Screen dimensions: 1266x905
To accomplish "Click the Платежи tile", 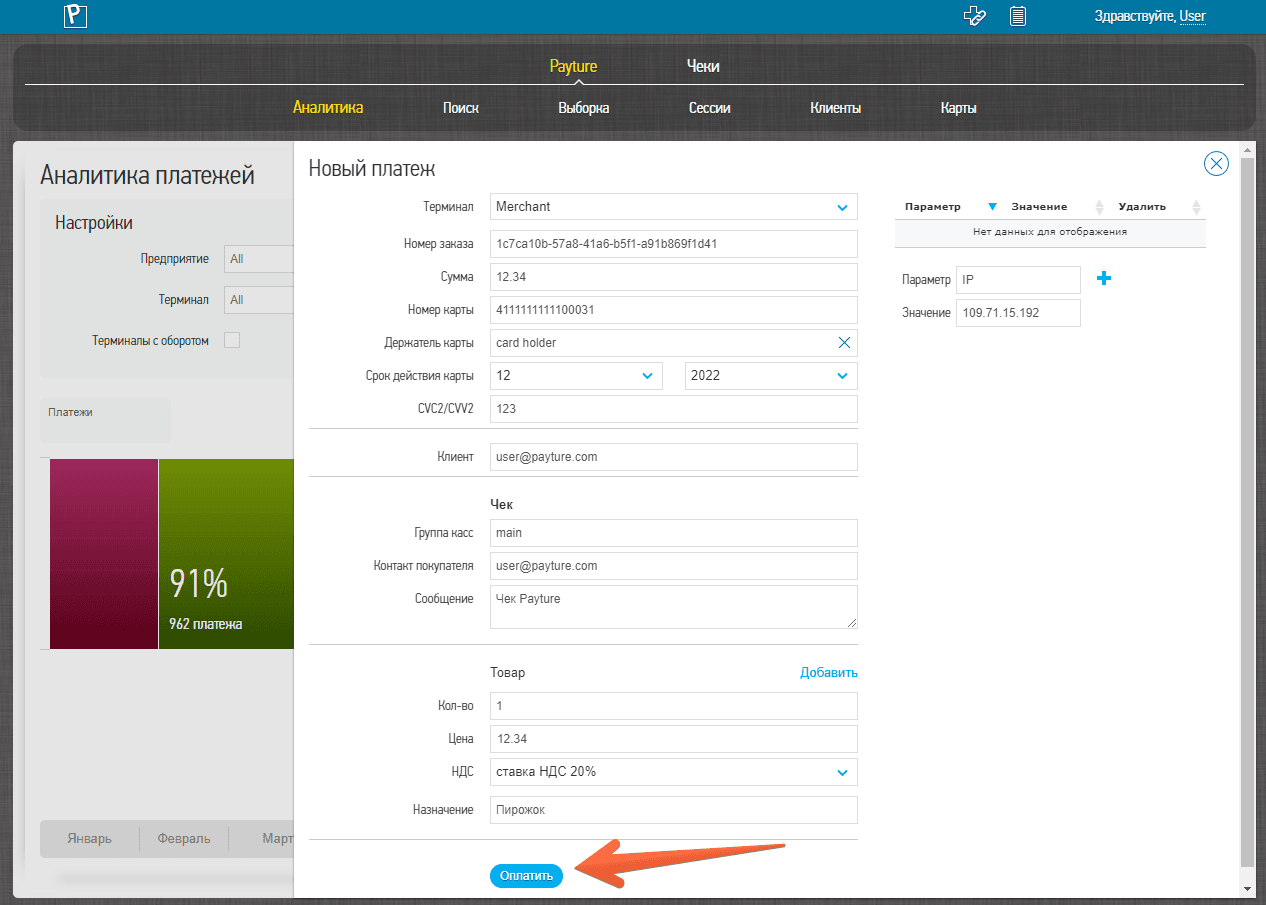I will coord(105,420).
